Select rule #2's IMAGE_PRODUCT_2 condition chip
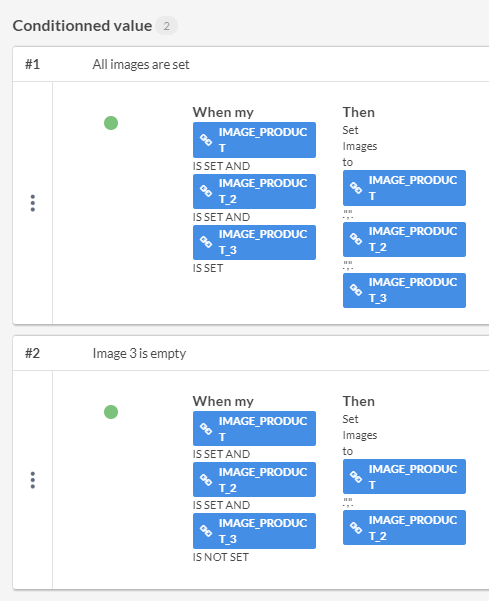The image size is (489, 601). pos(254,479)
